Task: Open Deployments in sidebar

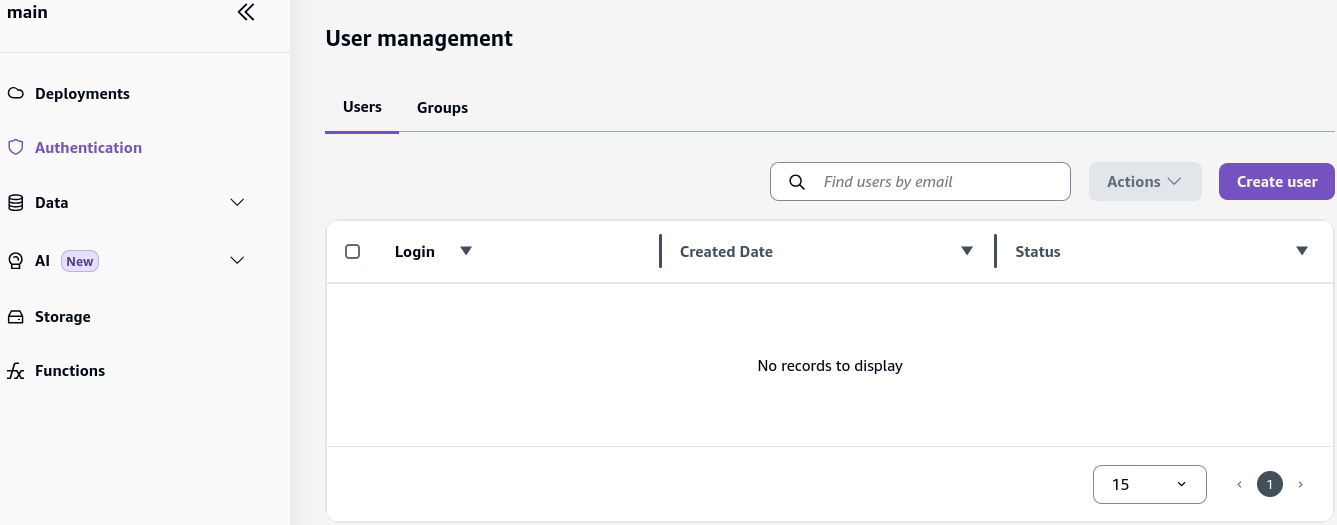Action: click(82, 93)
